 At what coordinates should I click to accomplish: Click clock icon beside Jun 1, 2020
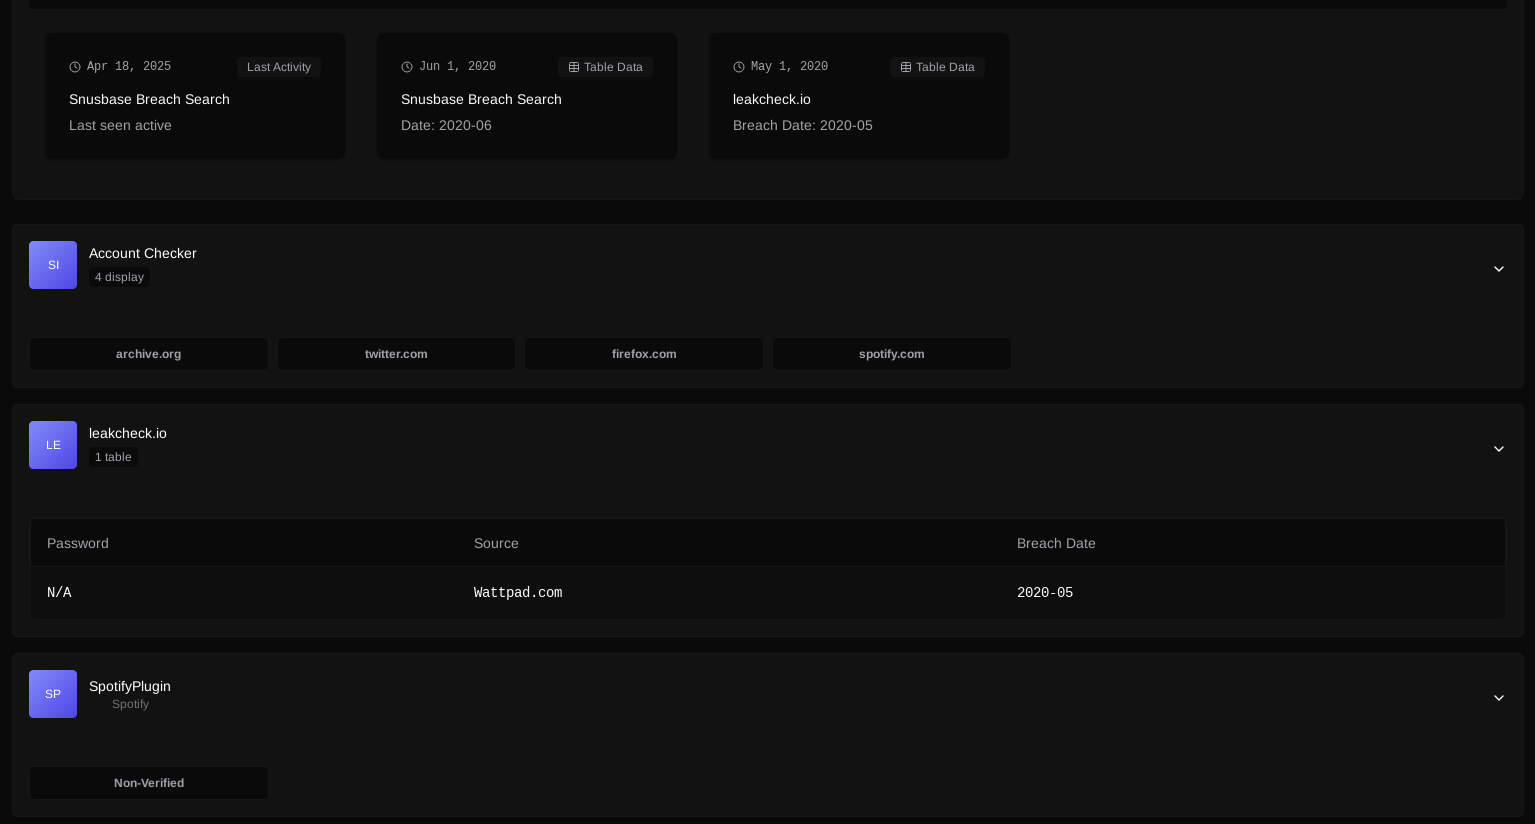(407, 67)
